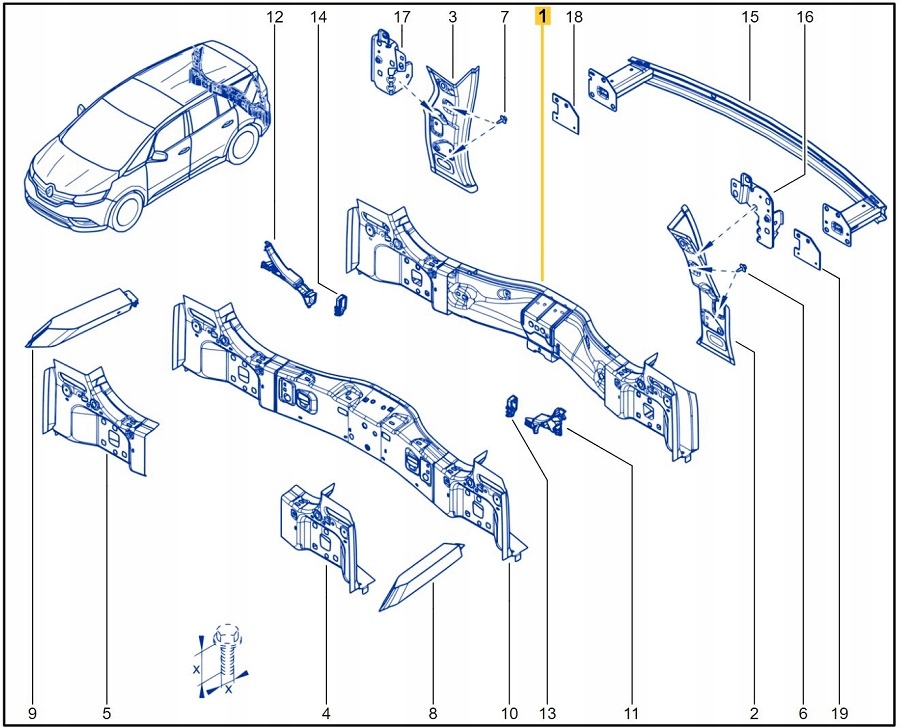Select highlighted part number 1 label
Image resolution: width=900 pixels, height=728 pixels.
(542, 16)
